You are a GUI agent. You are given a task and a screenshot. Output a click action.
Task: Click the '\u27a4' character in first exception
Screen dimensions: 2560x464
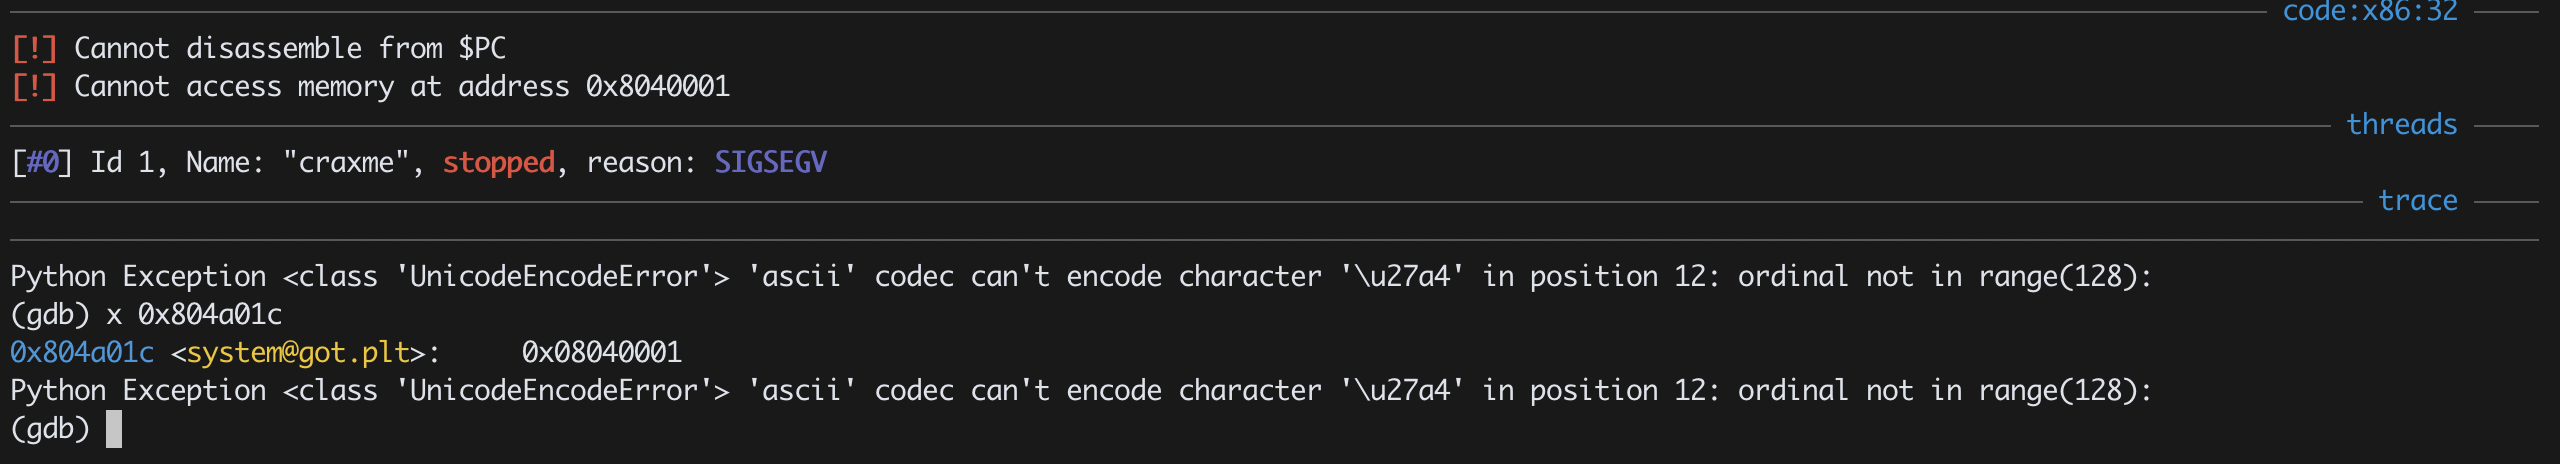(1402, 276)
